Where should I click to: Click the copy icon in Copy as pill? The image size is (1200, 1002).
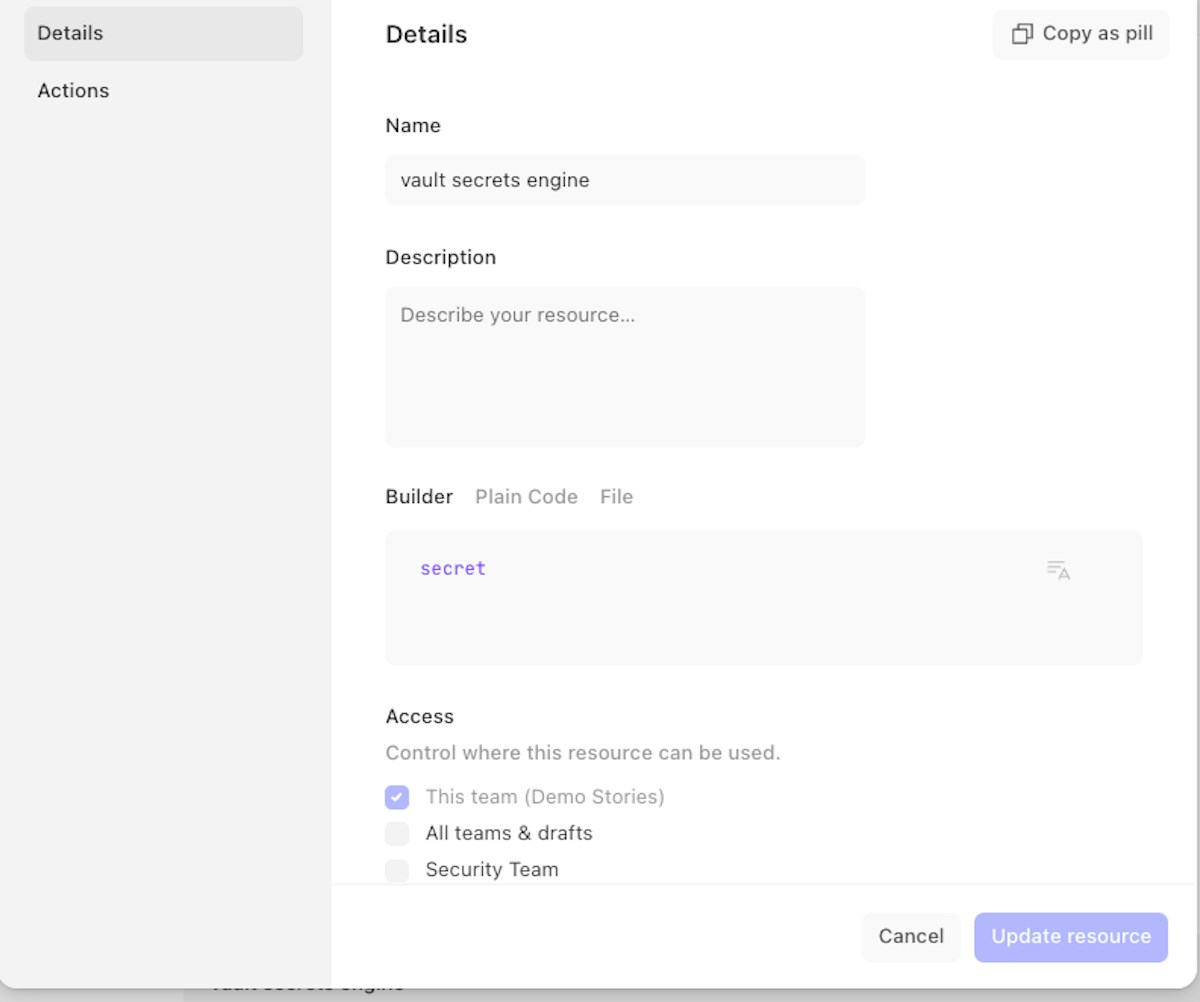click(x=1022, y=34)
